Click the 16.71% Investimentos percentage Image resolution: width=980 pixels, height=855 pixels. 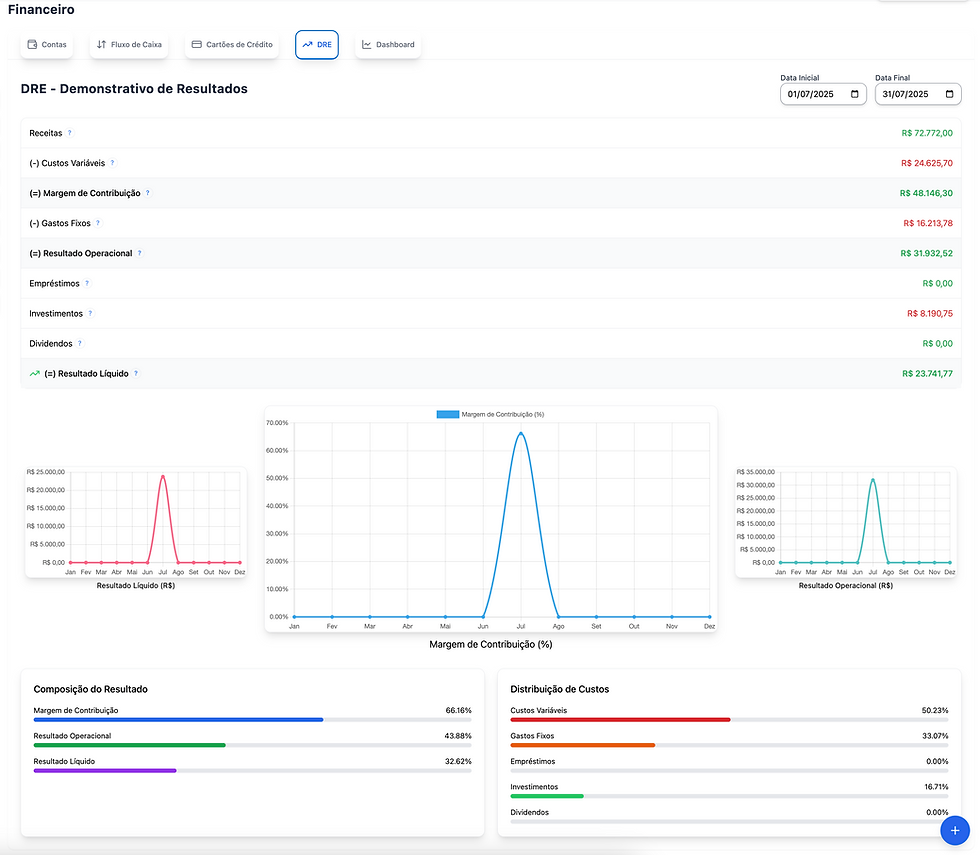(x=936, y=787)
